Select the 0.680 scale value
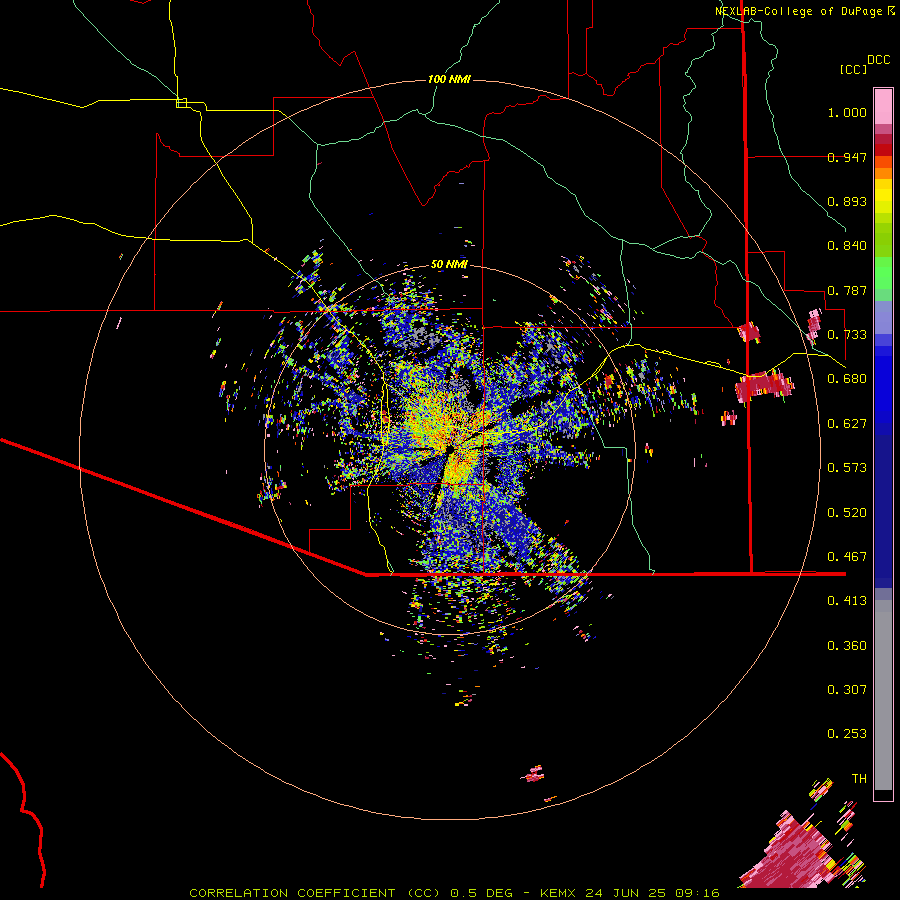 pos(847,379)
